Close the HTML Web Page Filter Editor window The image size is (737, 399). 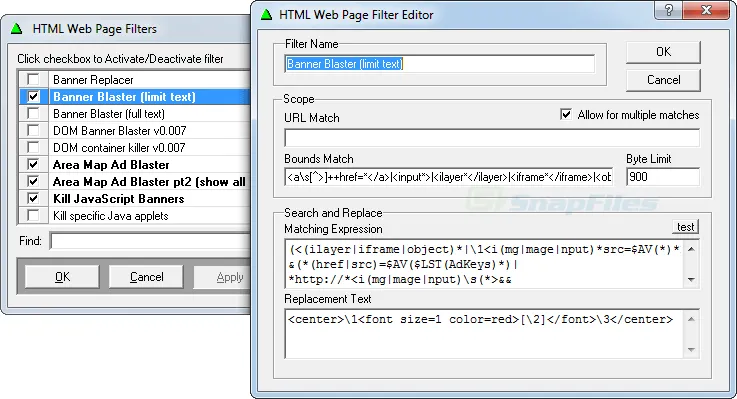click(706, 10)
